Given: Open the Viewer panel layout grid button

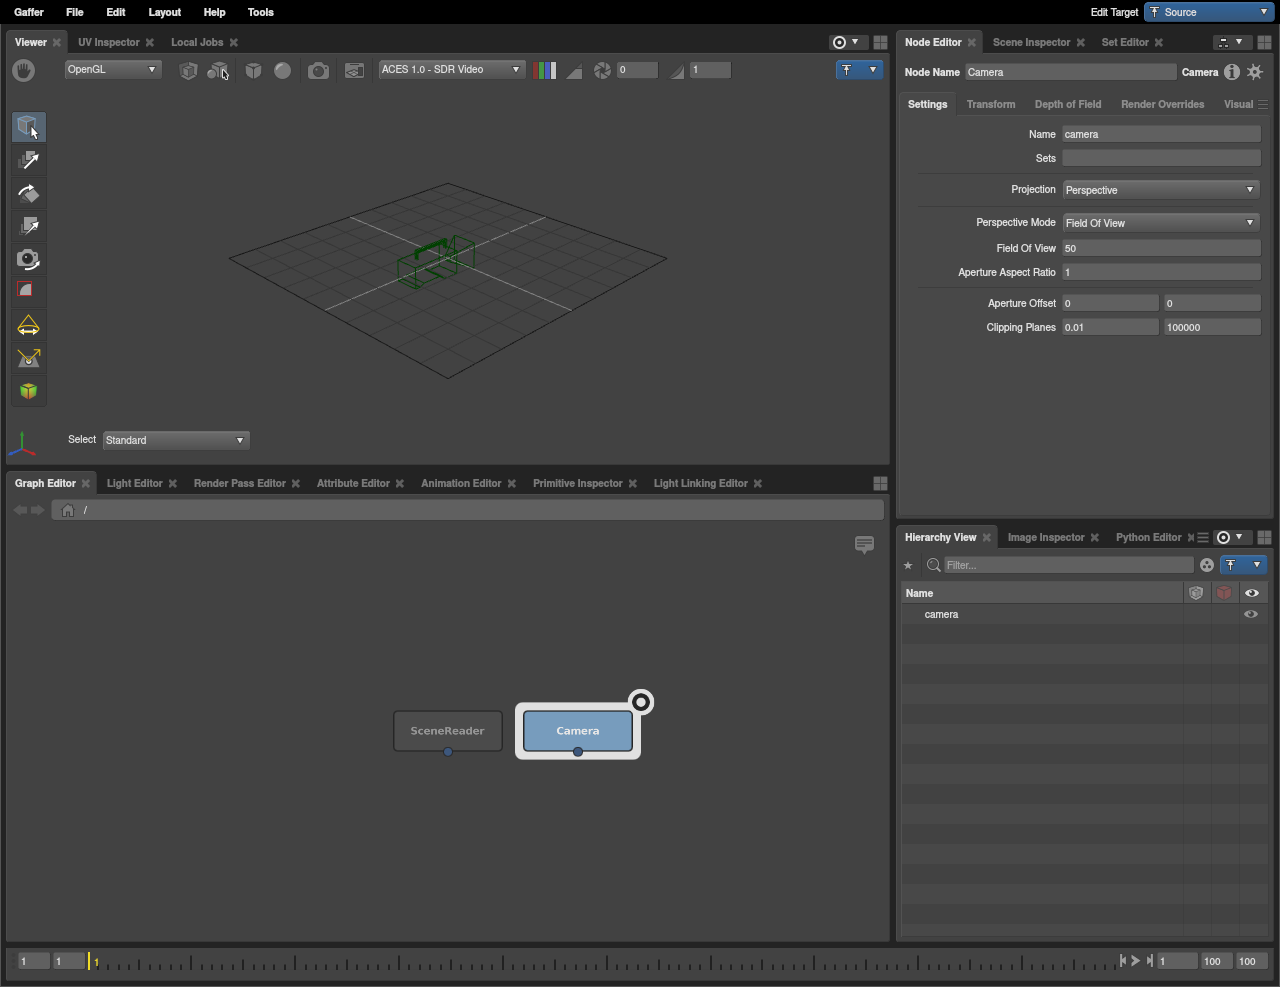Looking at the screenshot, I should coord(880,42).
